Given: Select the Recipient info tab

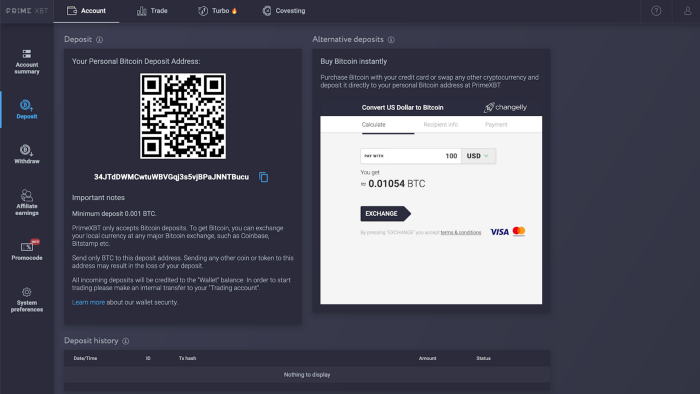Looking at the screenshot, I should pos(441,124).
